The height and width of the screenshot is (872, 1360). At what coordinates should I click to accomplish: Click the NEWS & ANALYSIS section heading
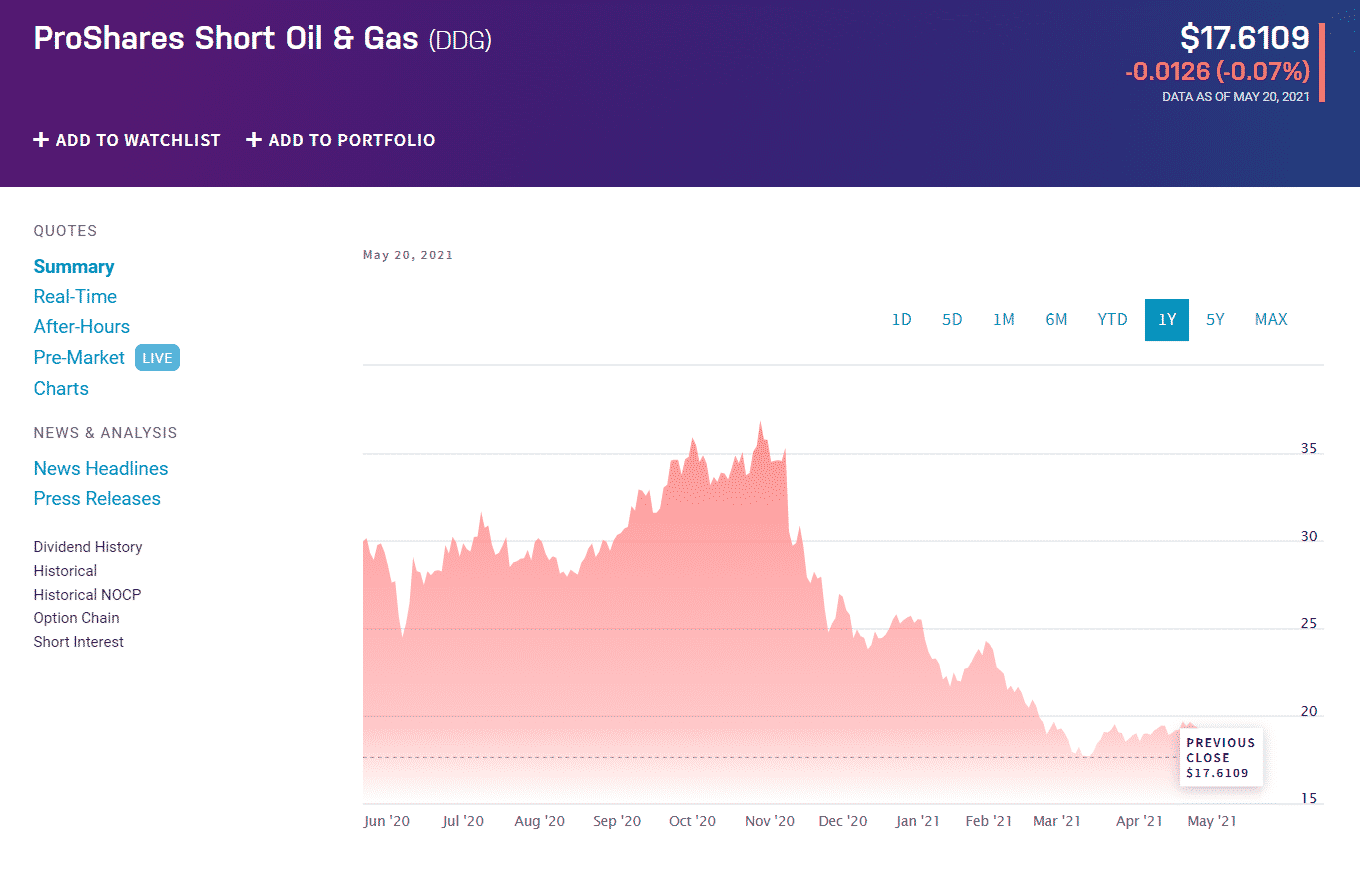105,433
